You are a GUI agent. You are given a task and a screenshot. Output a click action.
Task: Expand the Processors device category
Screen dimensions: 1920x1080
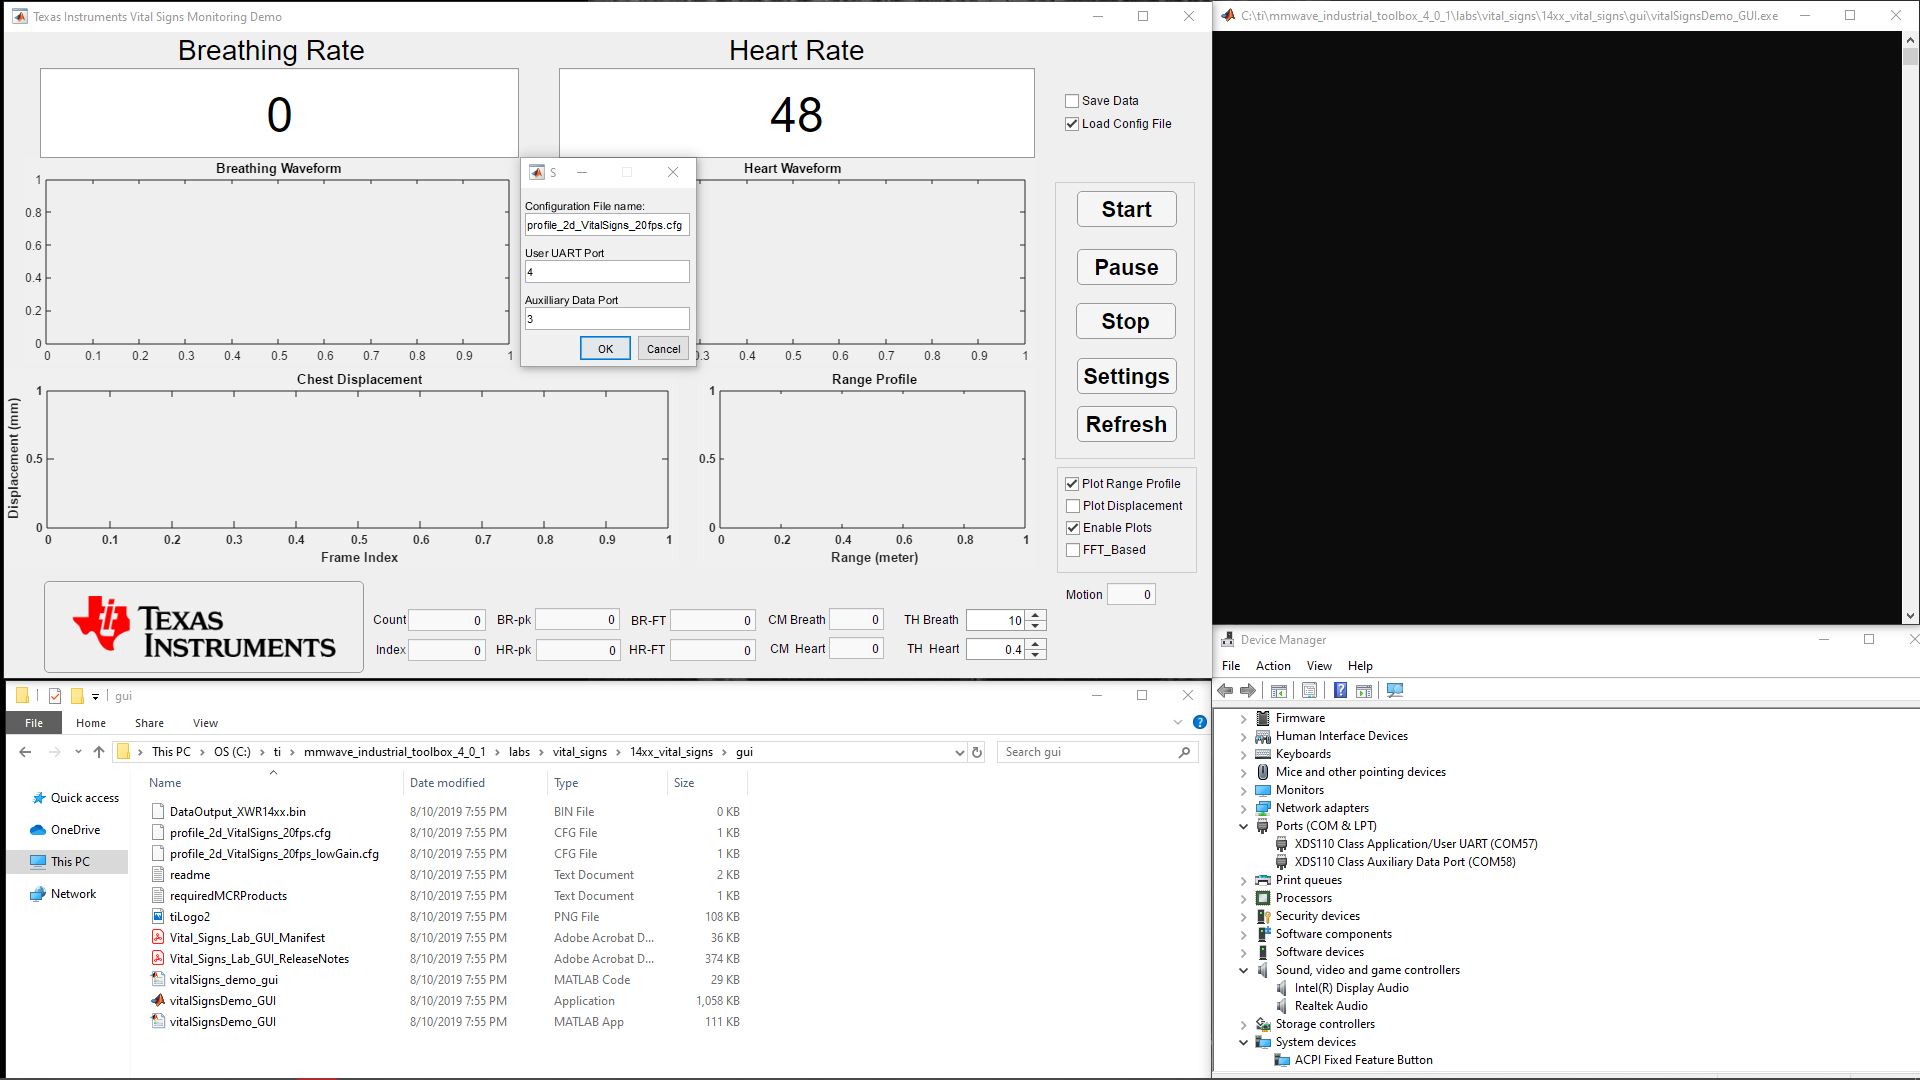click(1244, 898)
